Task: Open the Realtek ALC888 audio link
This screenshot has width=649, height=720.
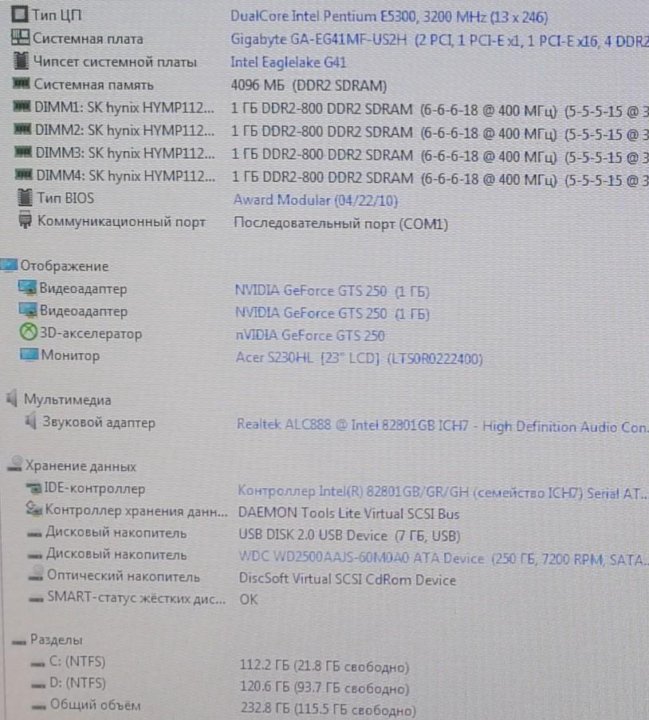Action: pyautogui.click(x=442, y=426)
